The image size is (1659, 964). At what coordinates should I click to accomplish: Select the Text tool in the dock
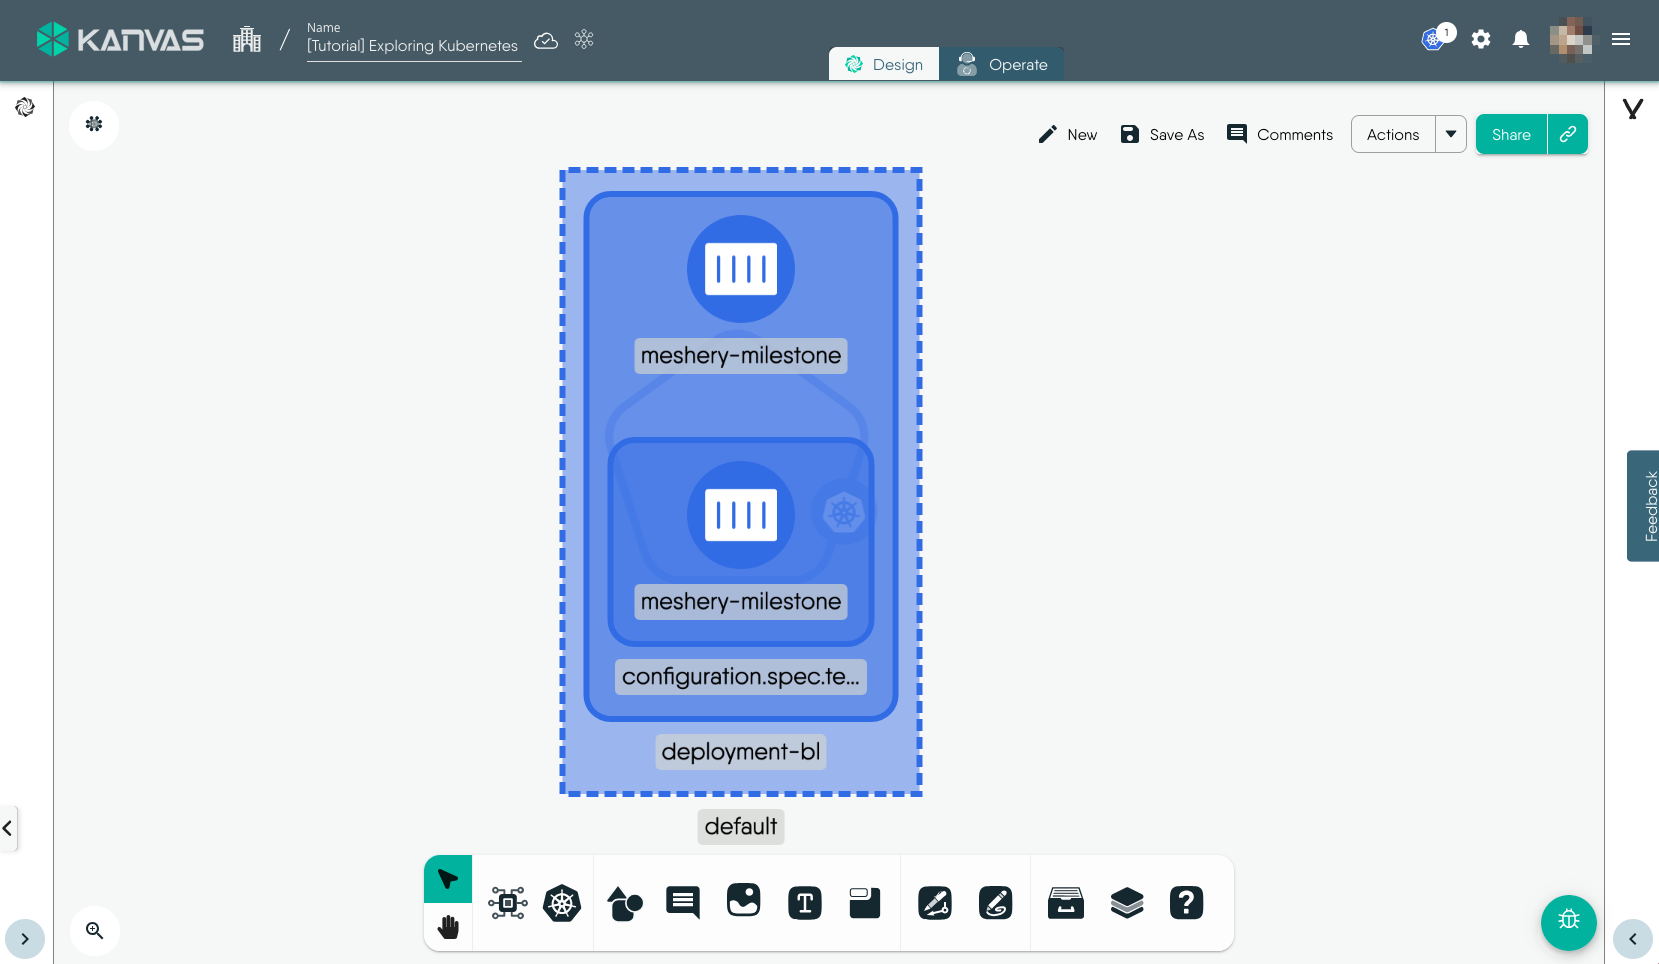click(x=805, y=903)
